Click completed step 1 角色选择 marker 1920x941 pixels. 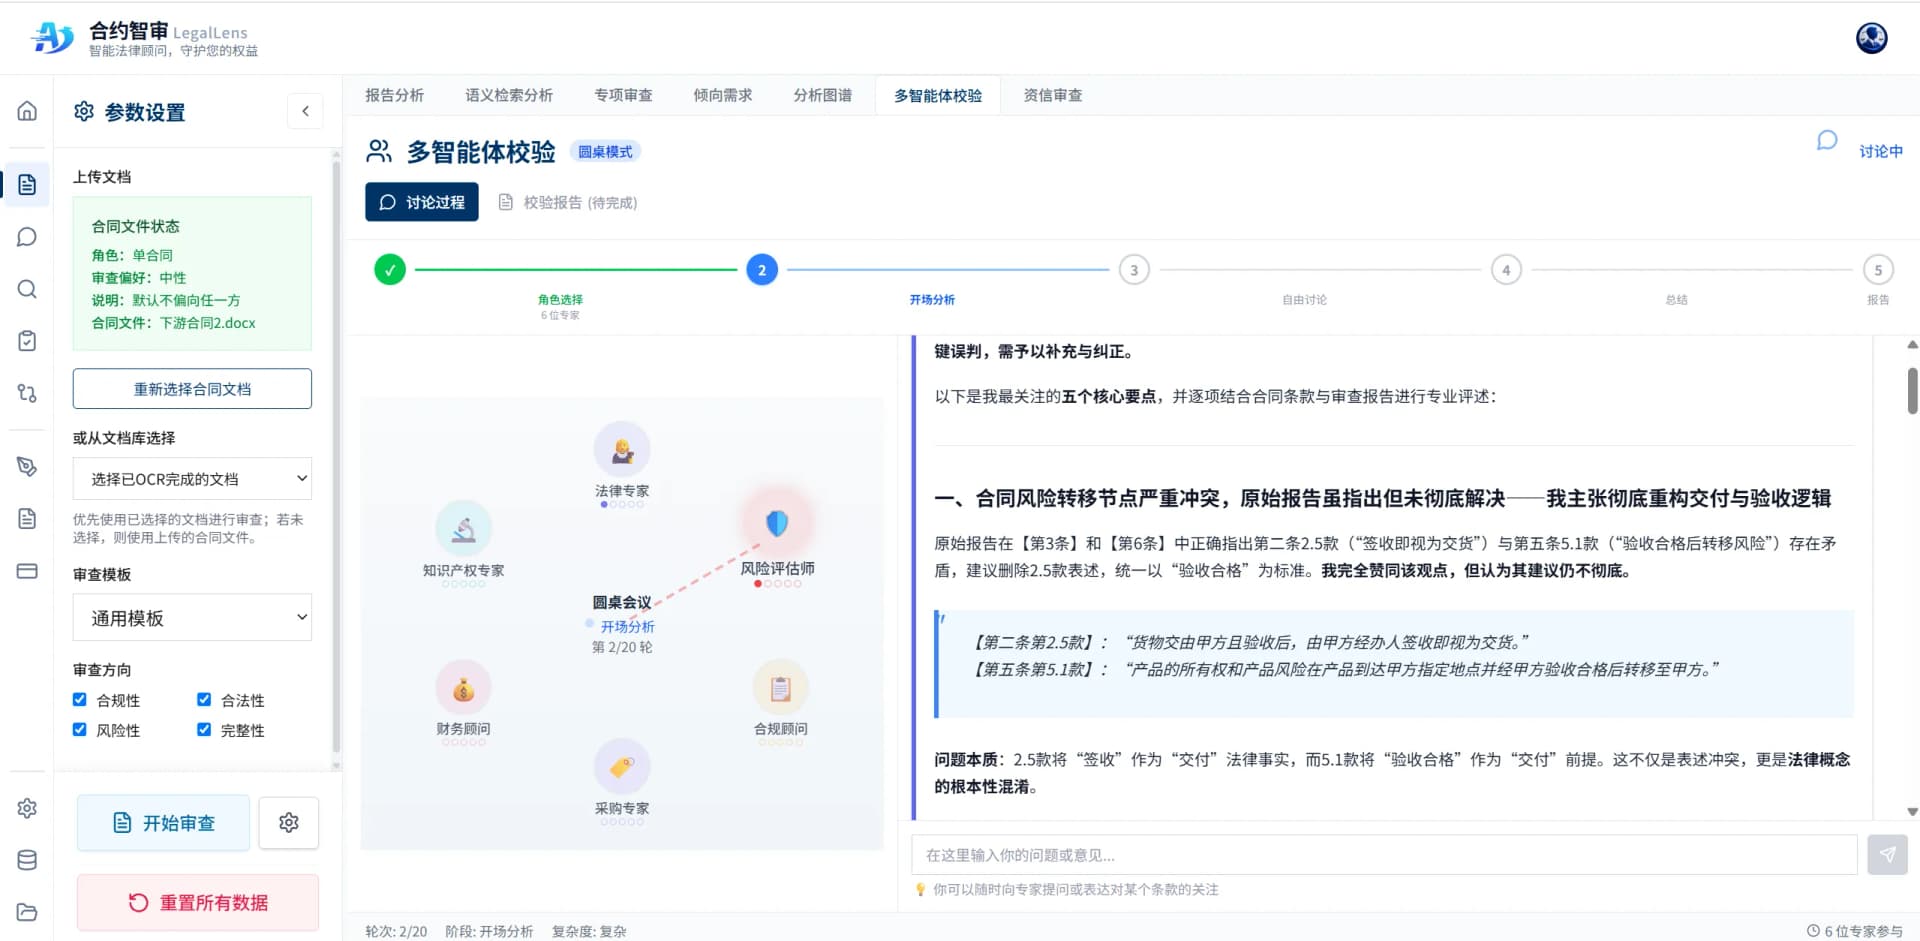tap(390, 270)
